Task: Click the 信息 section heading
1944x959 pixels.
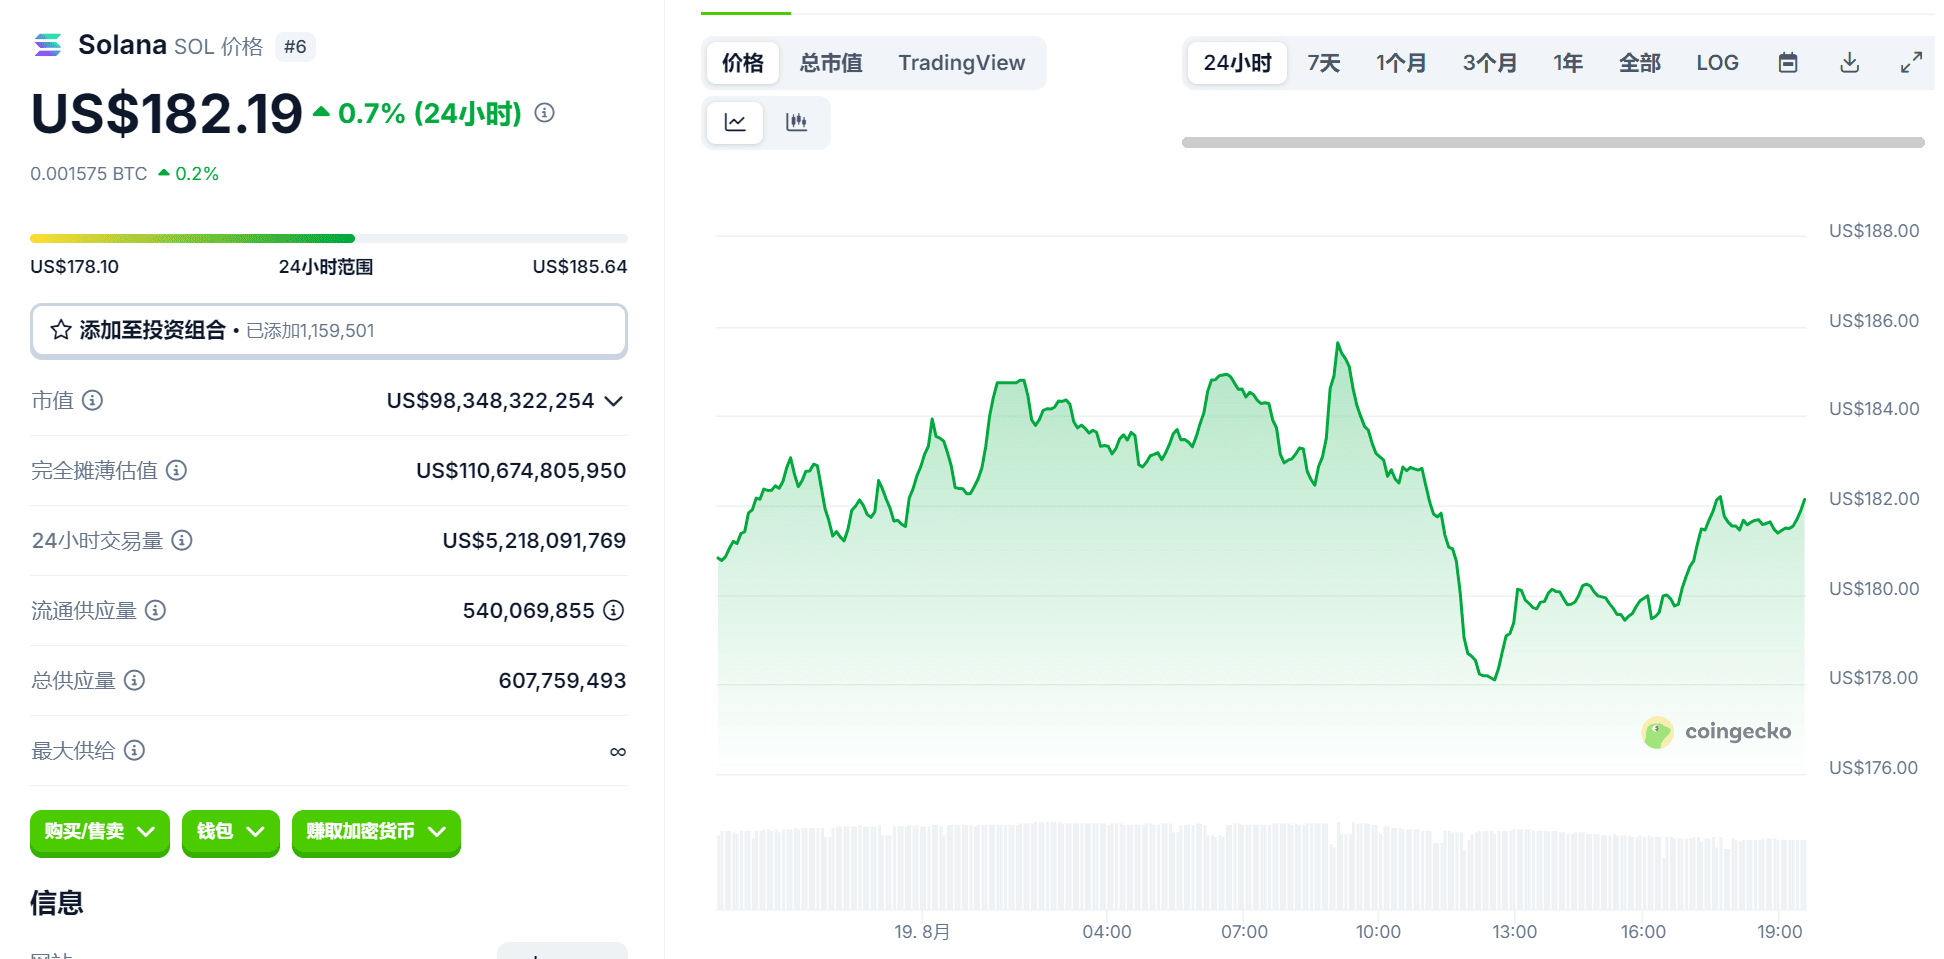Action: pos(57,903)
